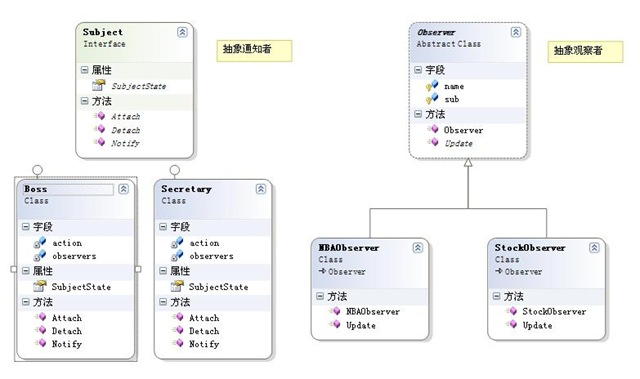640x379 pixels.
Task: Select the NBAObserver class title
Action: 349,248
